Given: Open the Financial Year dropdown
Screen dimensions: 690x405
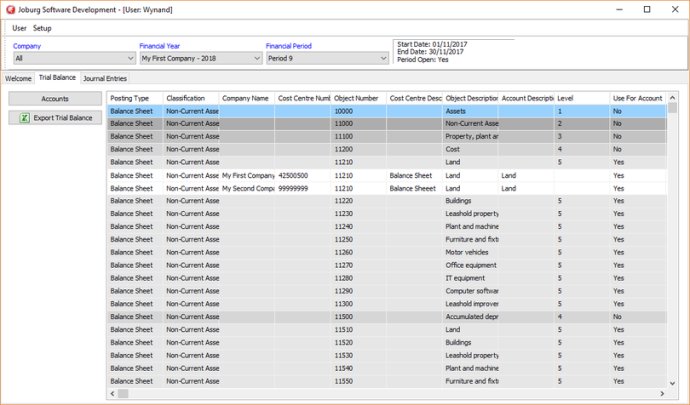Looking at the screenshot, I should coord(201,58).
